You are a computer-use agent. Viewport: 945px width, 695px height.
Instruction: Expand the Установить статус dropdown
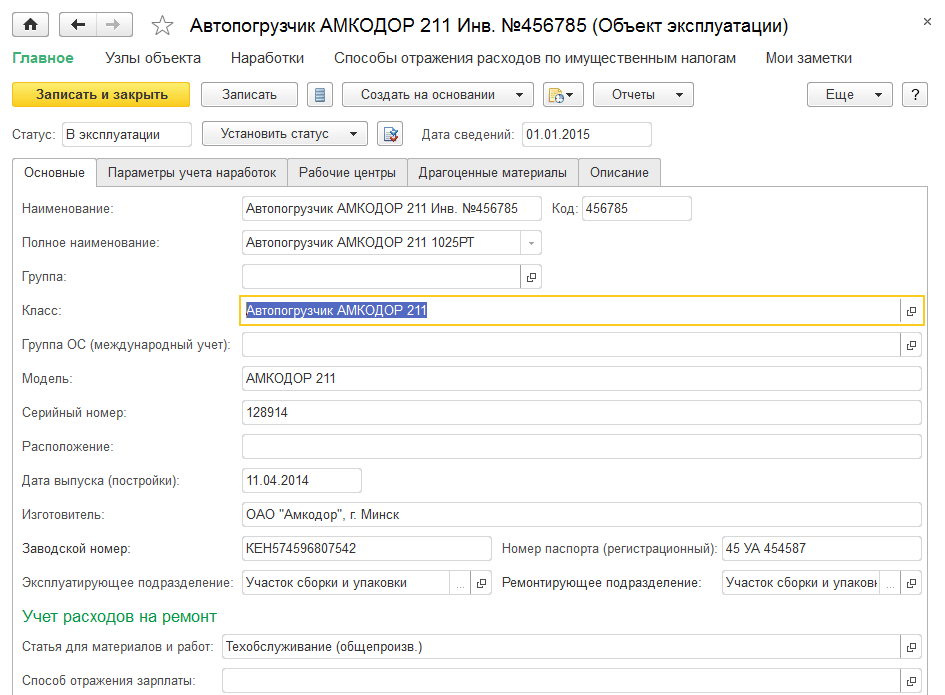click(285, 134)
